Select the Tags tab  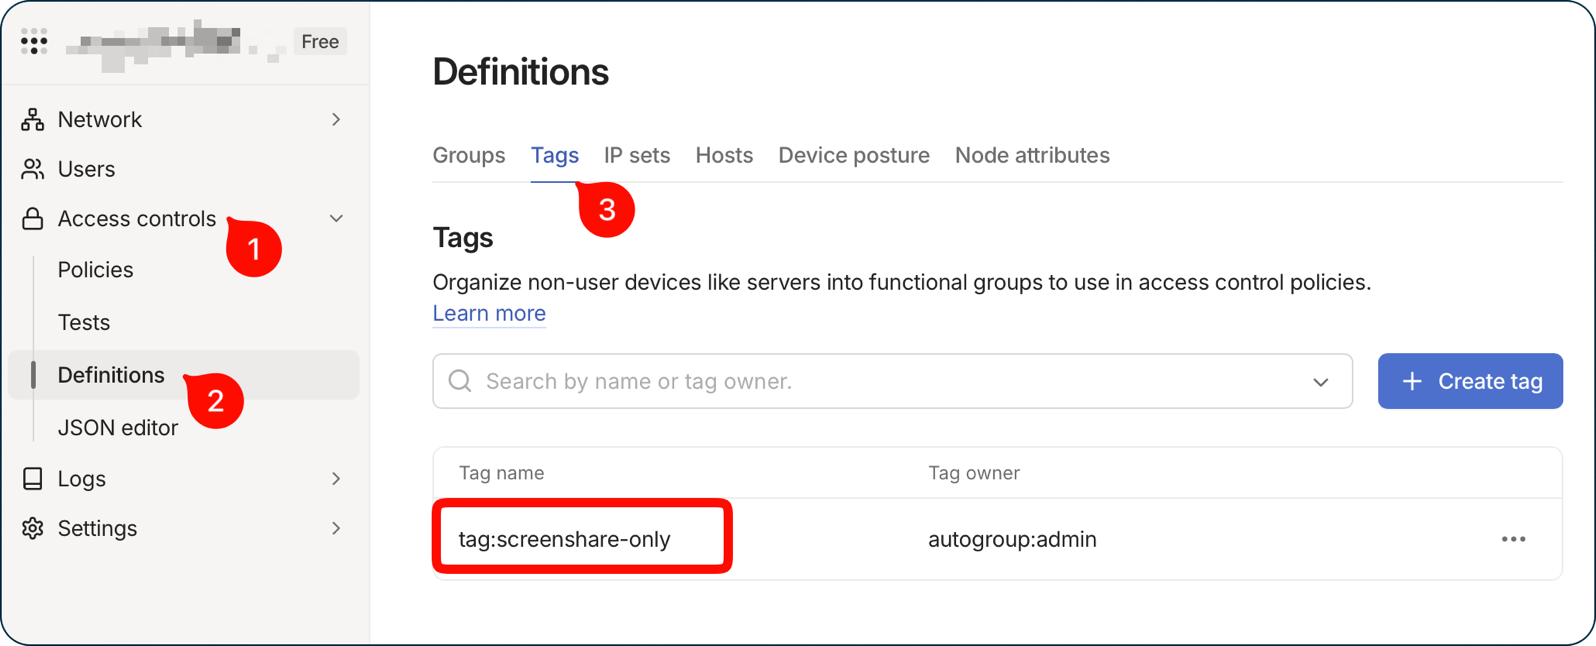point(555,155)
